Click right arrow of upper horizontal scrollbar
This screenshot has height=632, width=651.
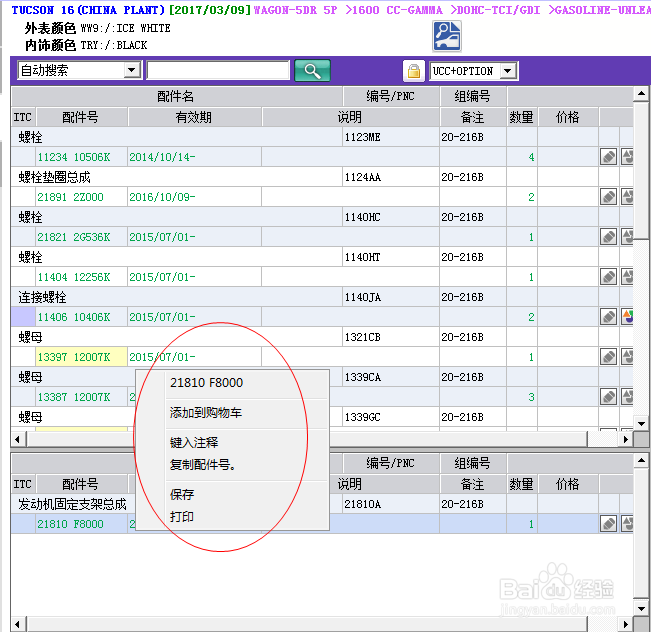click(626, 439)
